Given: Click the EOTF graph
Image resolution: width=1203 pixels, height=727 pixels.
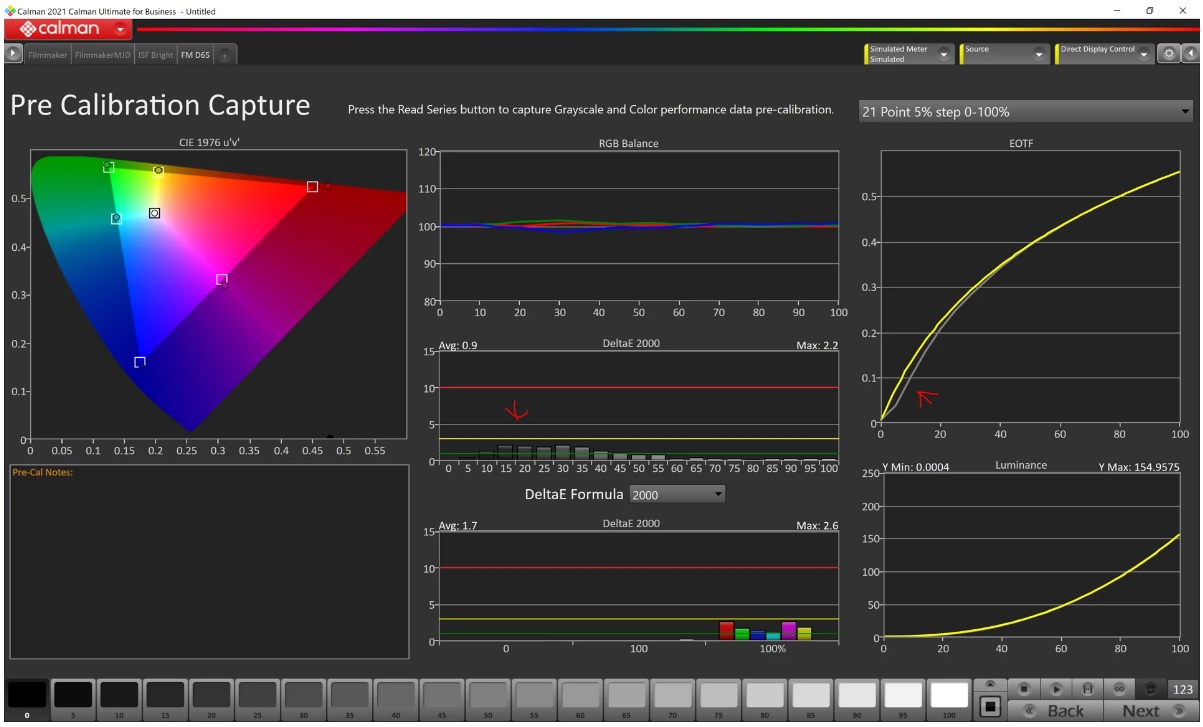Looking at the screenshot, I should [1030, 287].
